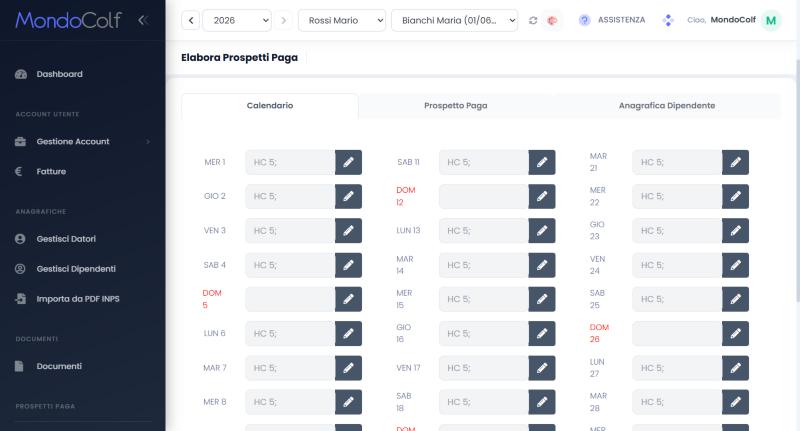800x431 pixels.
Task: Edit hours for SAB 18
Action: [542, 402]
